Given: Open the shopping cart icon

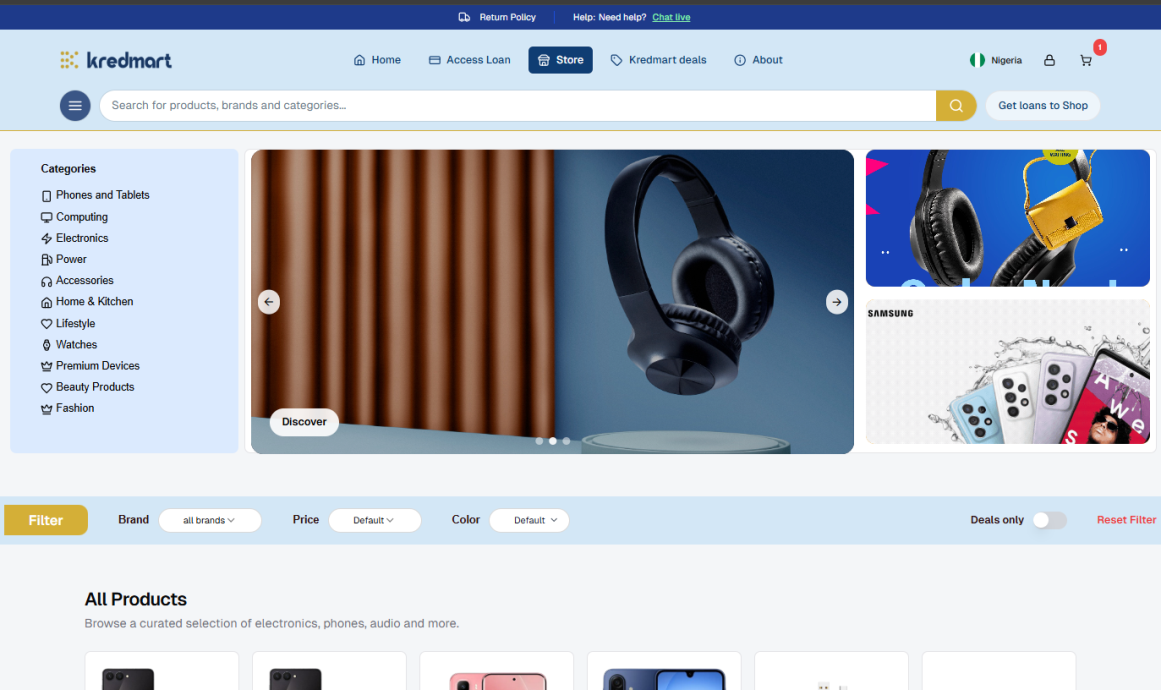Looking at the screenshot, I should click(x=1086, y=61).
